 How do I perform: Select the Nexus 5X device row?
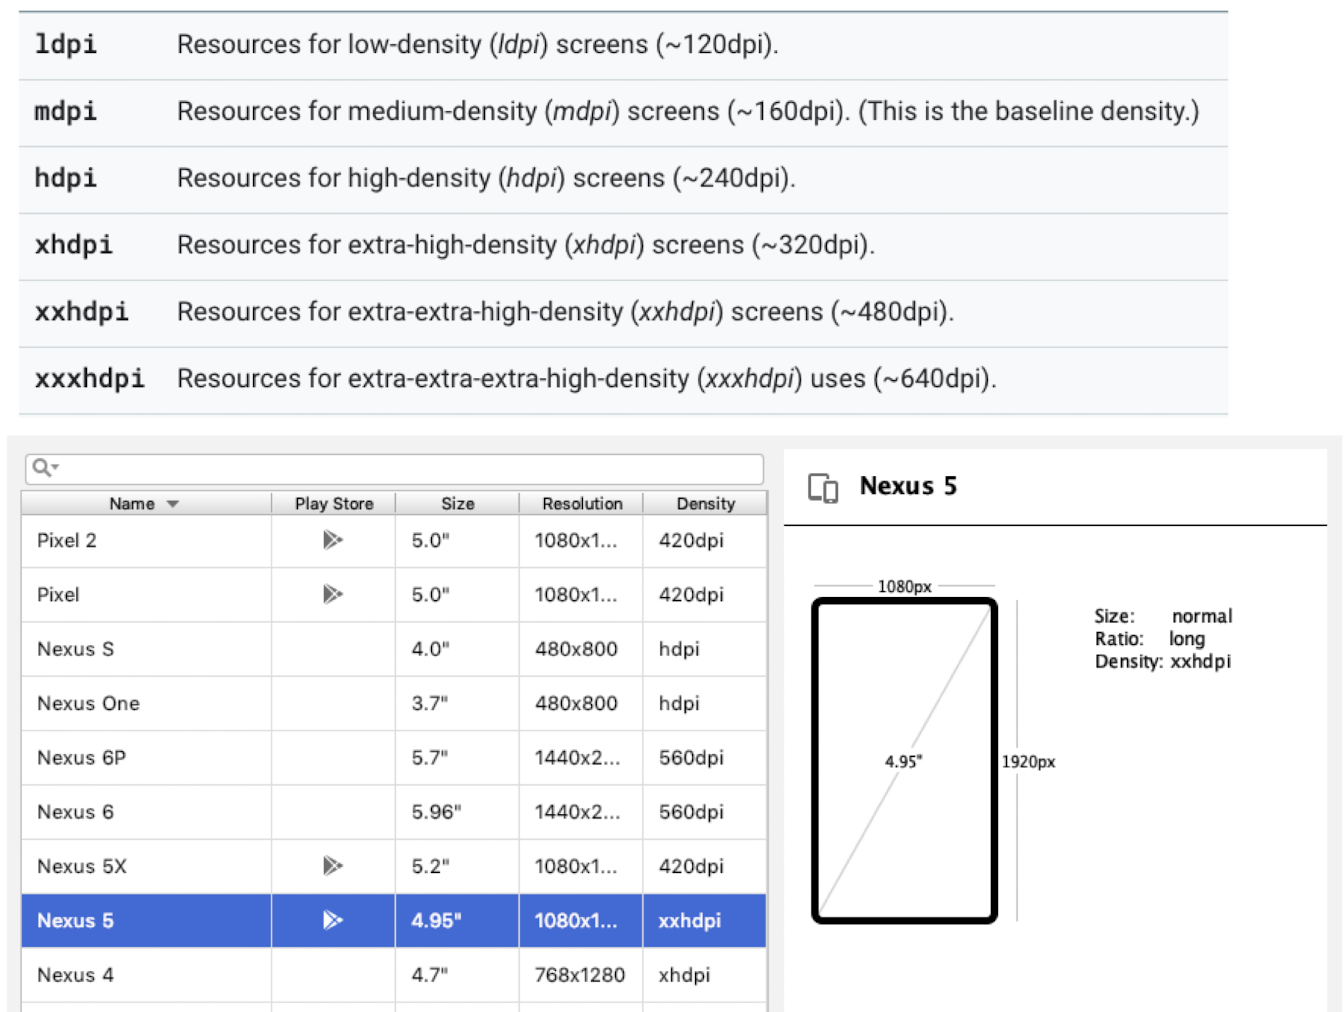394,866
